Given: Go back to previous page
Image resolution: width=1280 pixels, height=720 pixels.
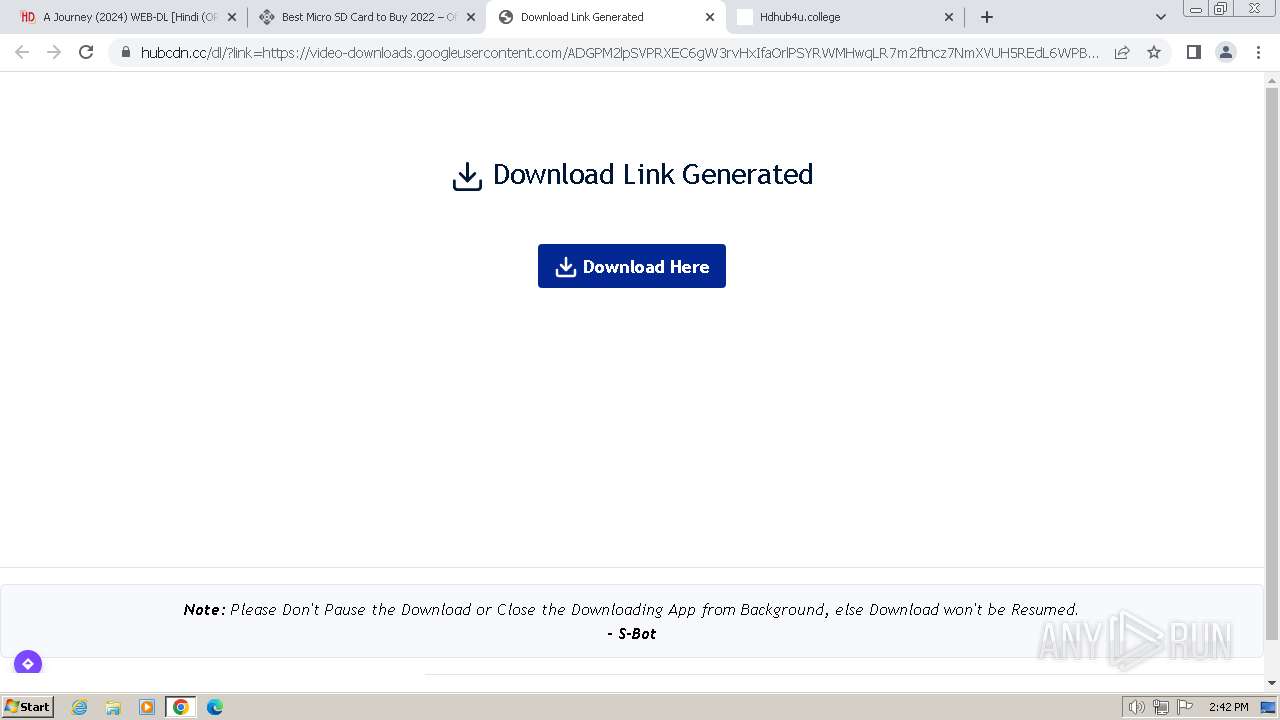Looking at the screenshot, I should (x=22, y=52).
